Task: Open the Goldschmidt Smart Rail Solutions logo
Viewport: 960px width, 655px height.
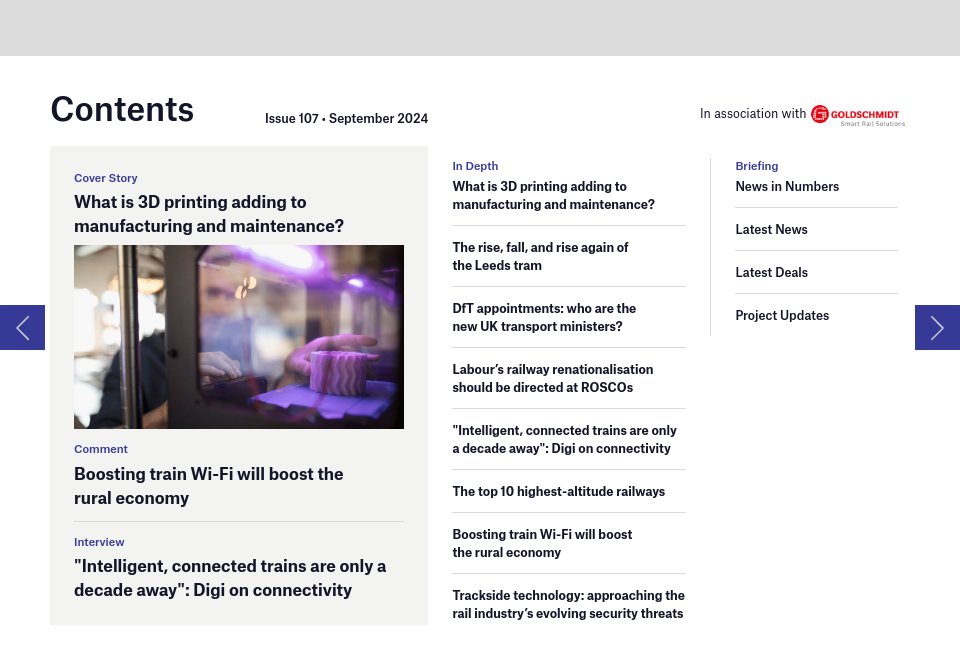Action: [x=857, y=115]
